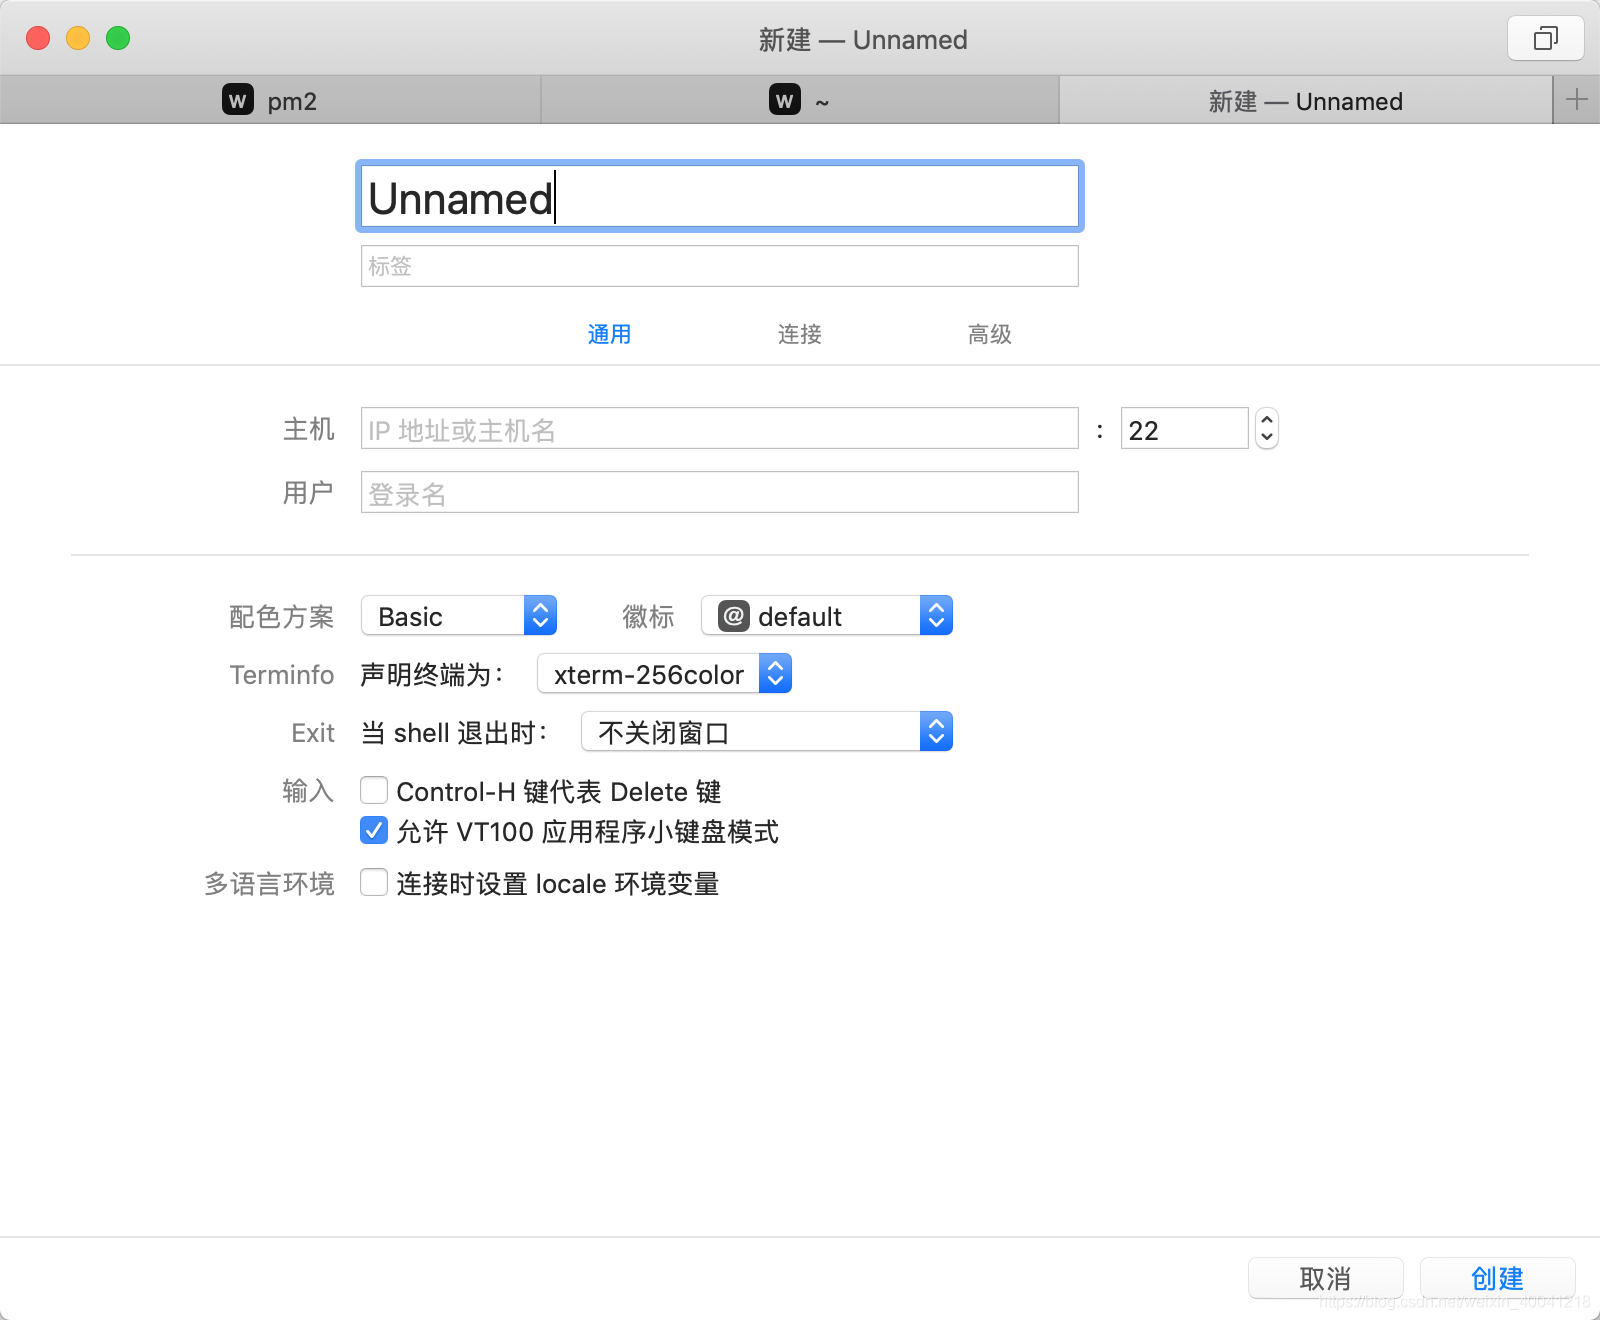Click the port field showing 22
The width and height of the screenshot is (1600, 1320).
click(x=1185, y=429)
